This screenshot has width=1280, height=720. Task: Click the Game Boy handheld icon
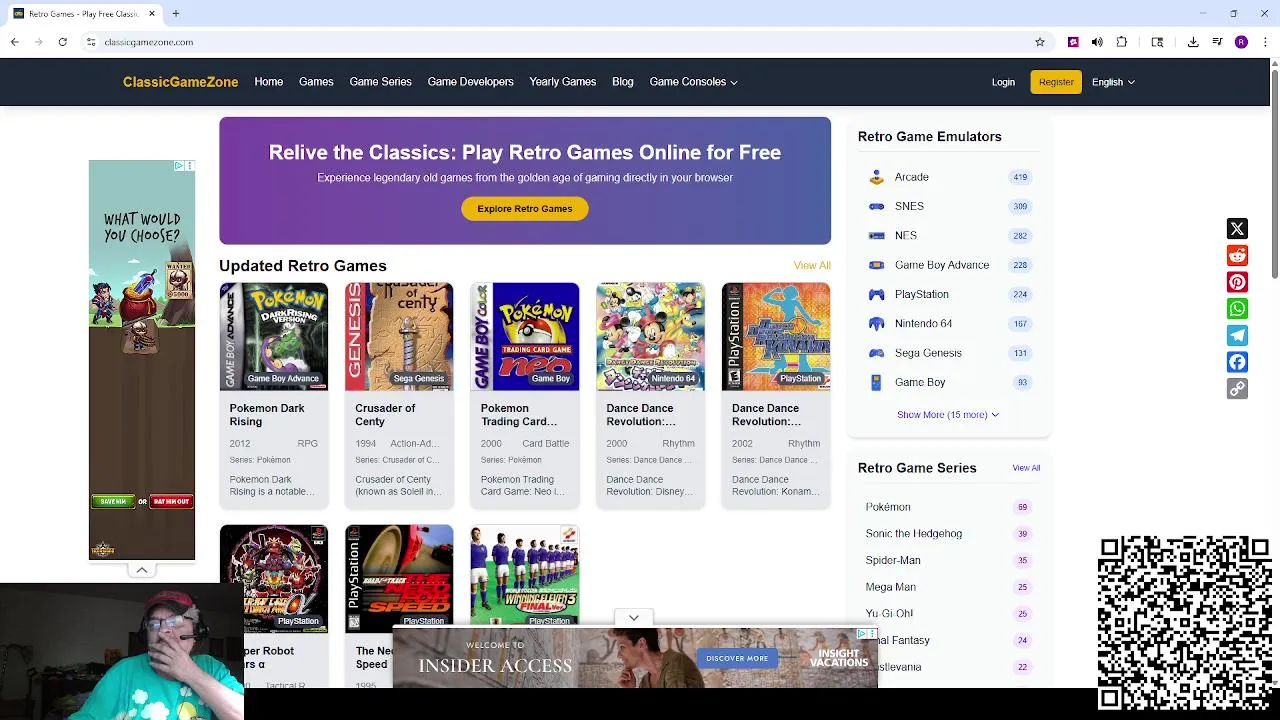point(876,382)
